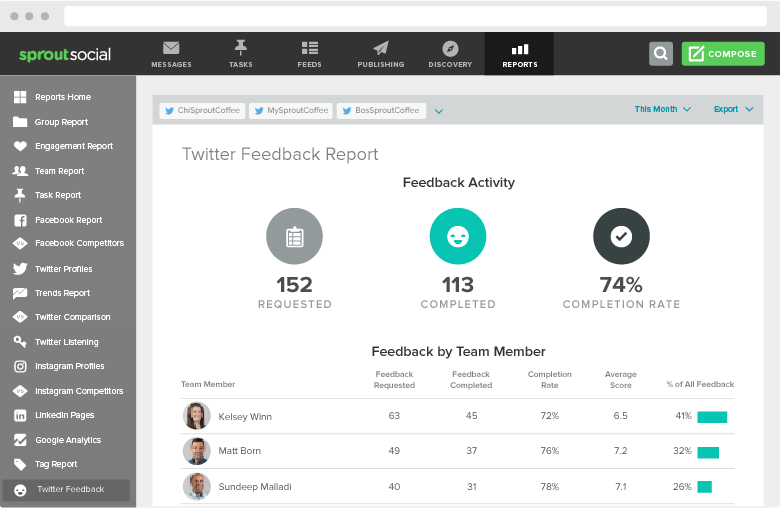The height and width of the screenshot is (508, 780).
Task: Expand the profile selector chevron
Action: pos(439,111)
